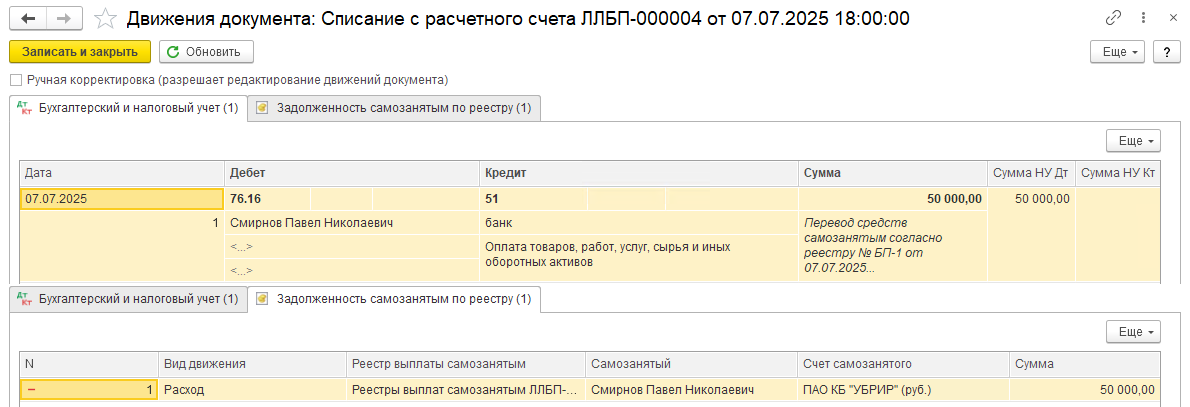Go back with the left arrow button
Screen dimensions: 1190x407
point(29,19)
